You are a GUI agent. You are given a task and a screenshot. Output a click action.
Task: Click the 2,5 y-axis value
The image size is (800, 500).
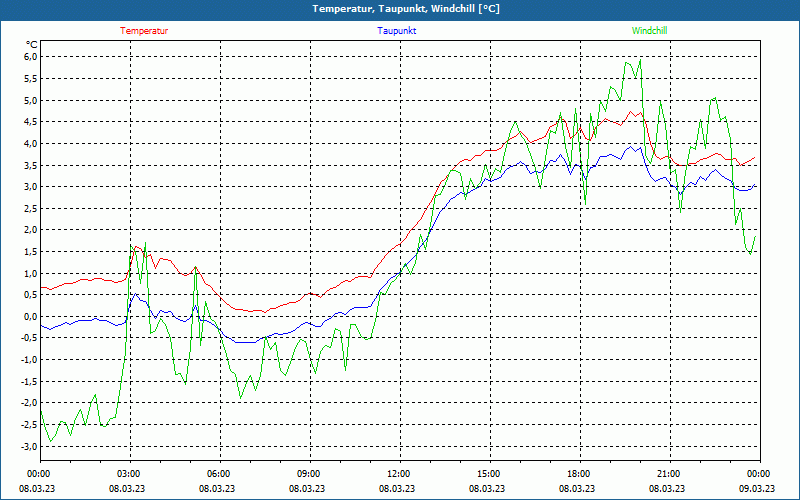[x=31, y=208]
